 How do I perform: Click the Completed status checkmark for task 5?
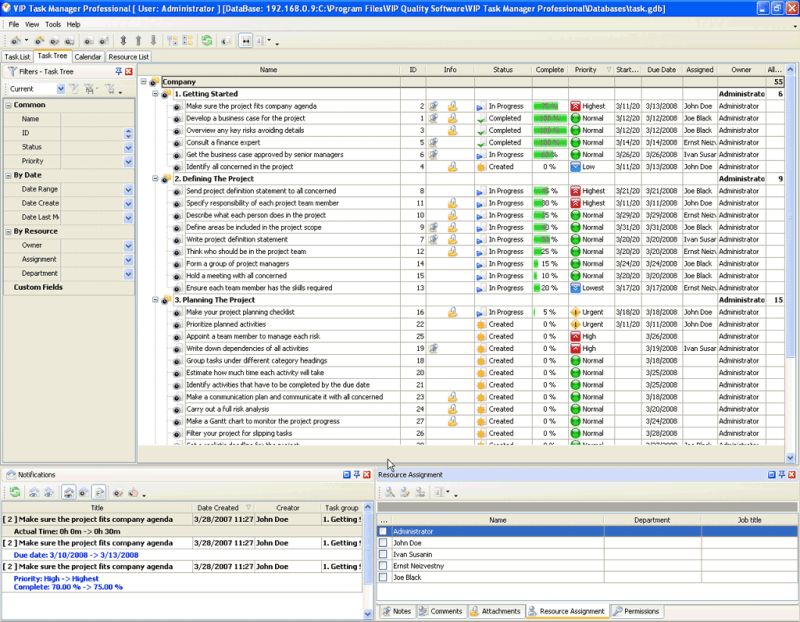pos(481,143)
